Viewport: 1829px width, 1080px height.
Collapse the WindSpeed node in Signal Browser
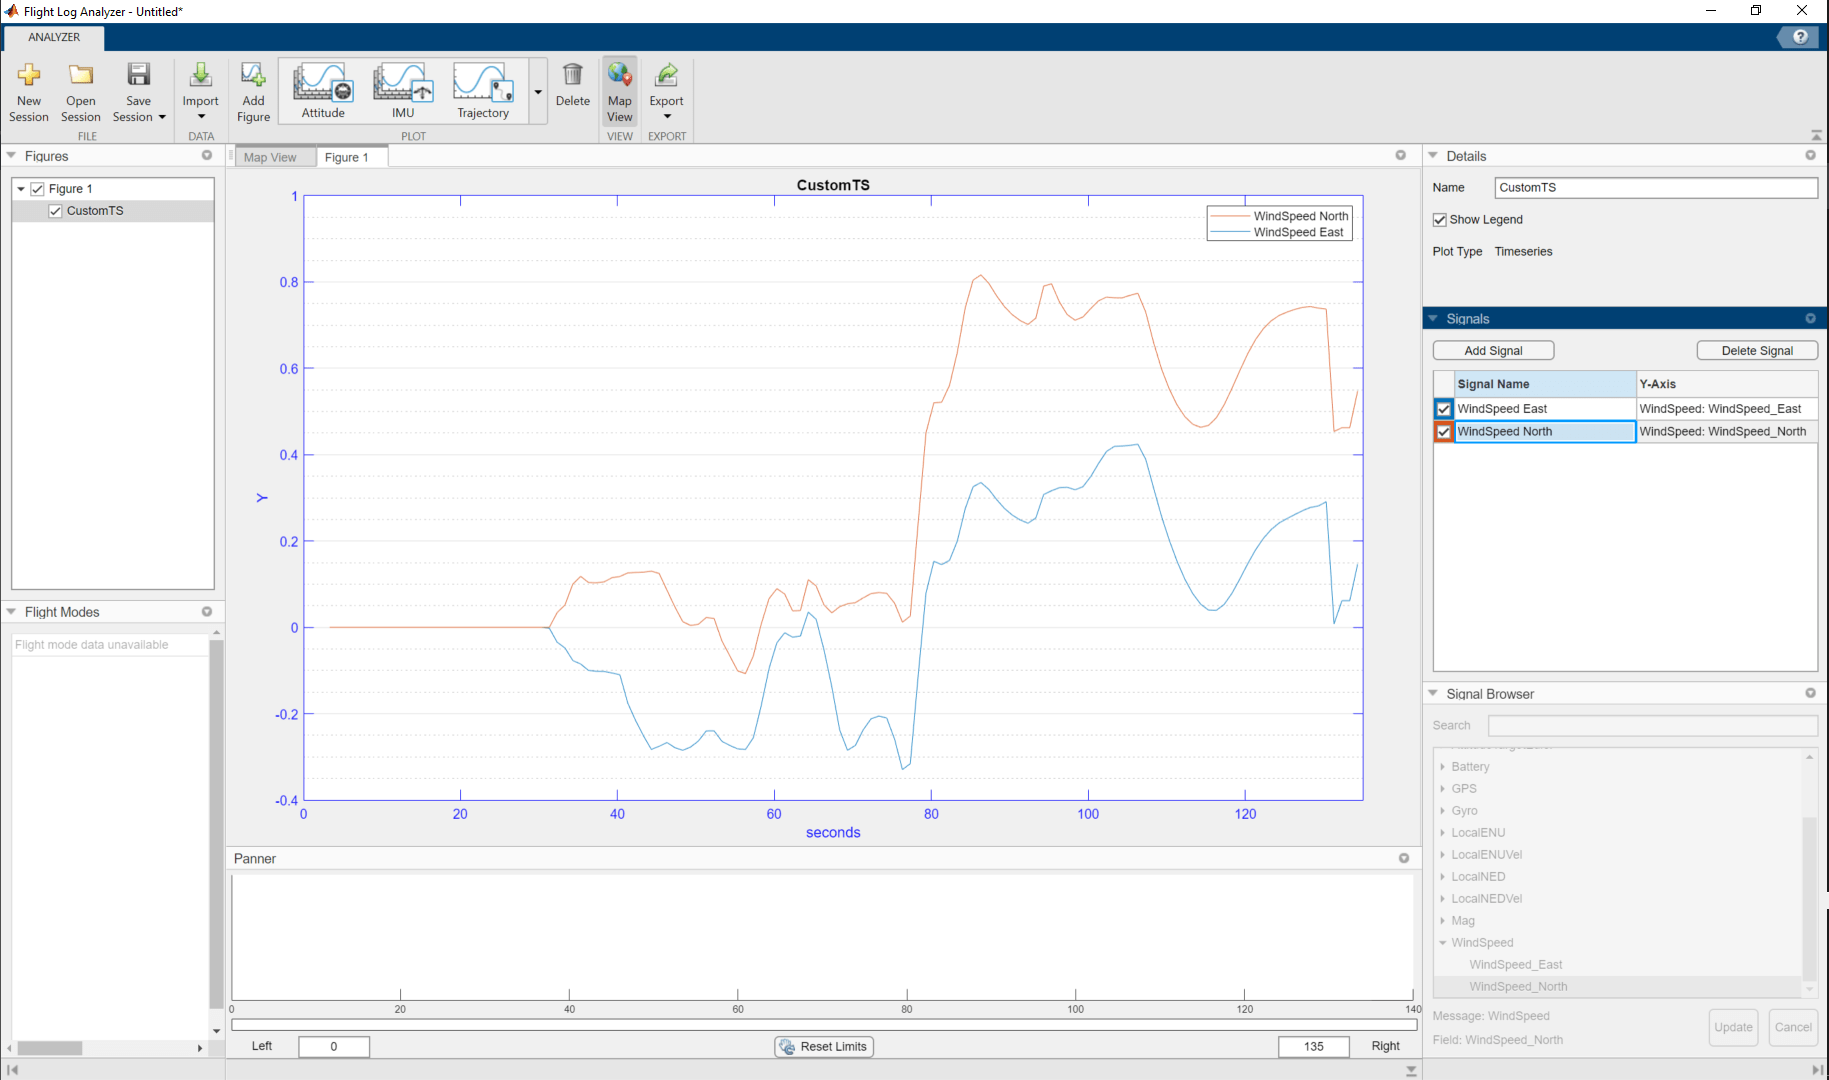click(1443, 943)
